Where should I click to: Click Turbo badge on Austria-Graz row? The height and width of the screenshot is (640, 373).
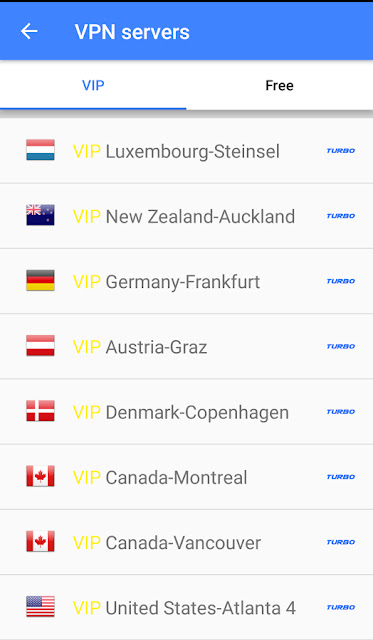tap(341, 347)
